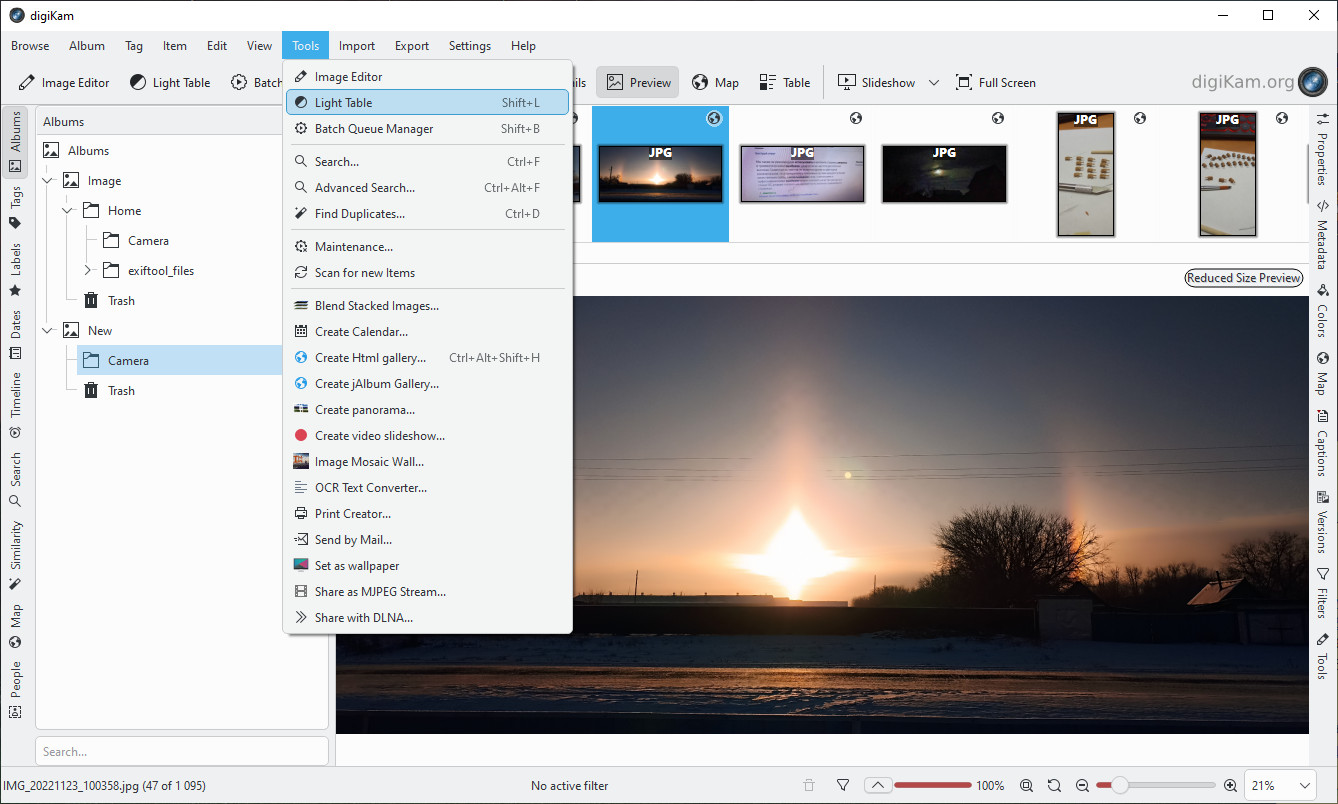Viewport: 1338px width, 804px height.
Task: Click the filter funnel in status bar
Action: [843, 786]
